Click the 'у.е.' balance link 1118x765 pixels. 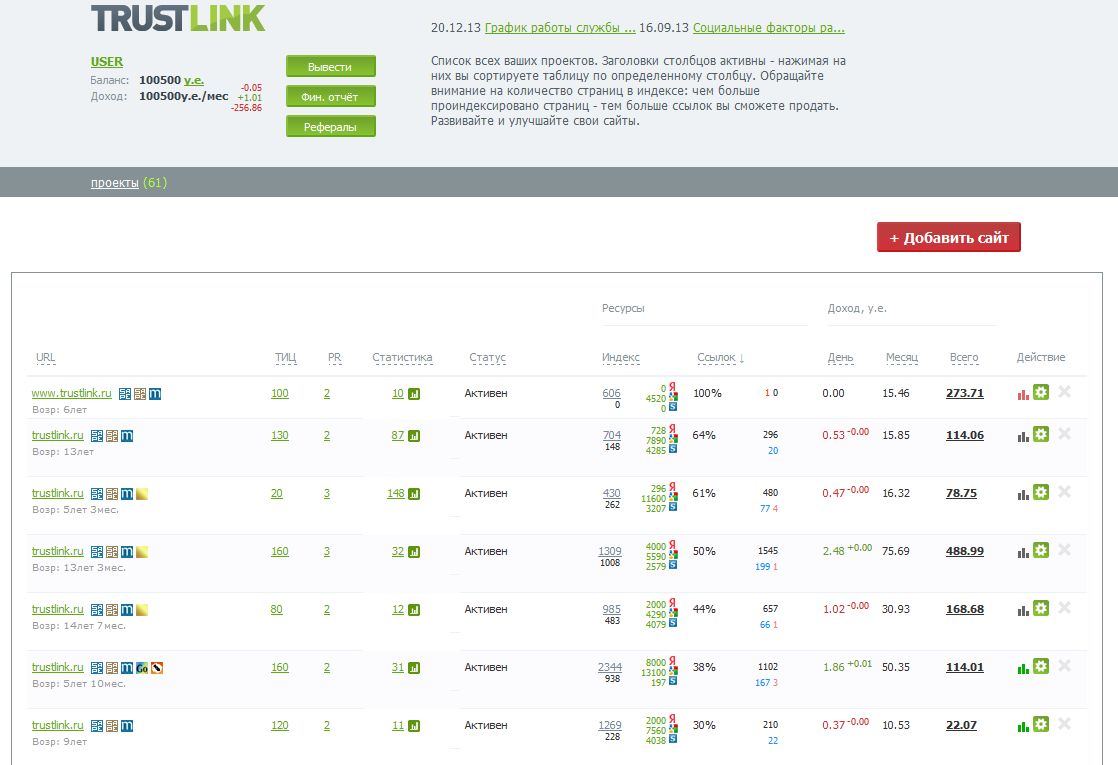(x=194, y=80)
